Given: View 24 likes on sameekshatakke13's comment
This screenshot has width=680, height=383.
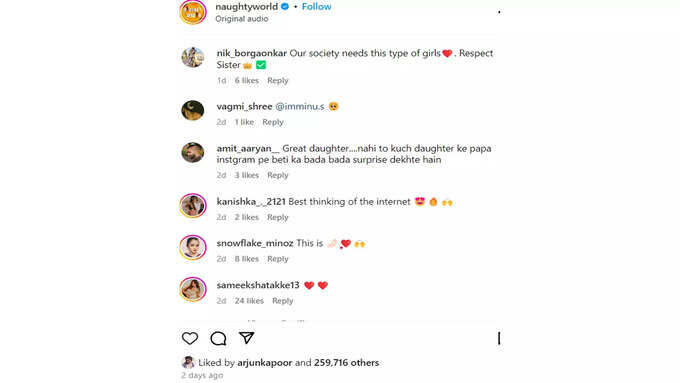Looking at the screenshot, I should 249,301.
